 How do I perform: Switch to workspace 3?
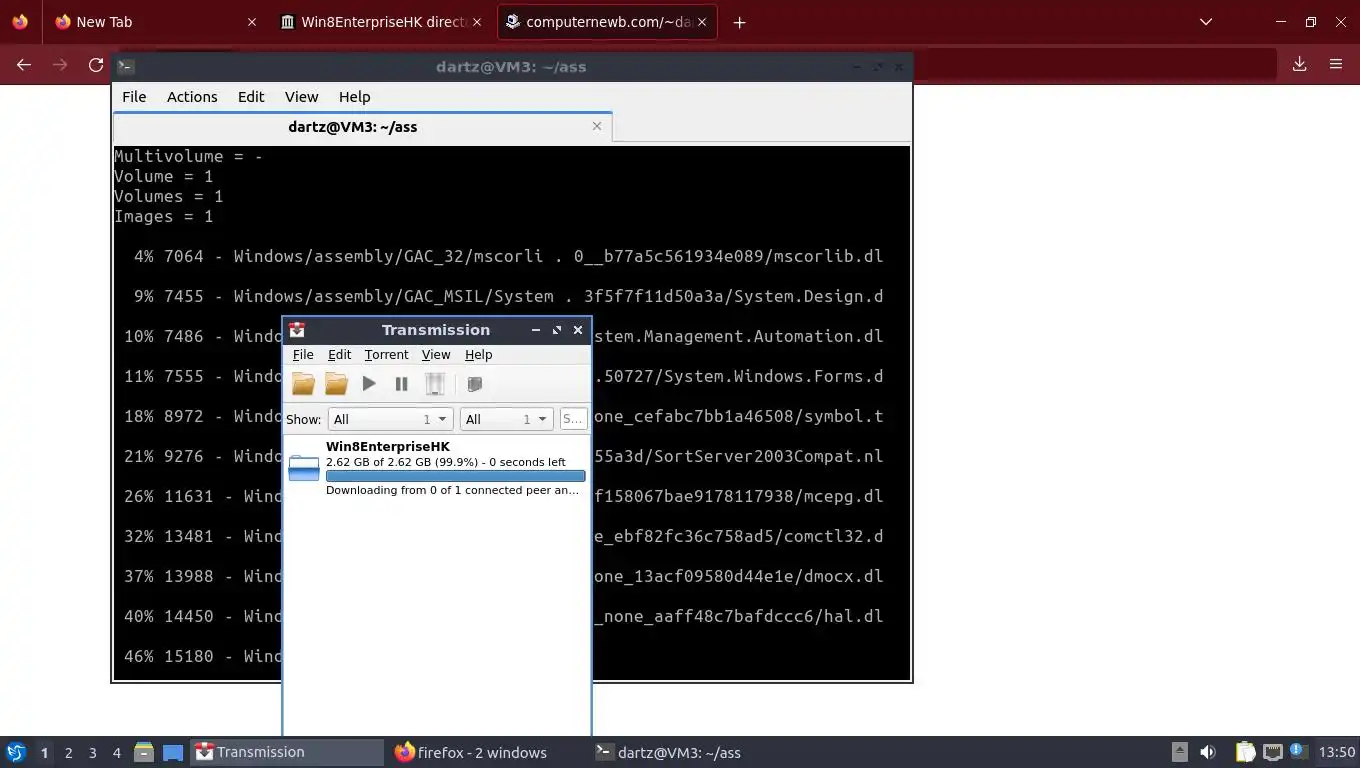click(92, 753)
